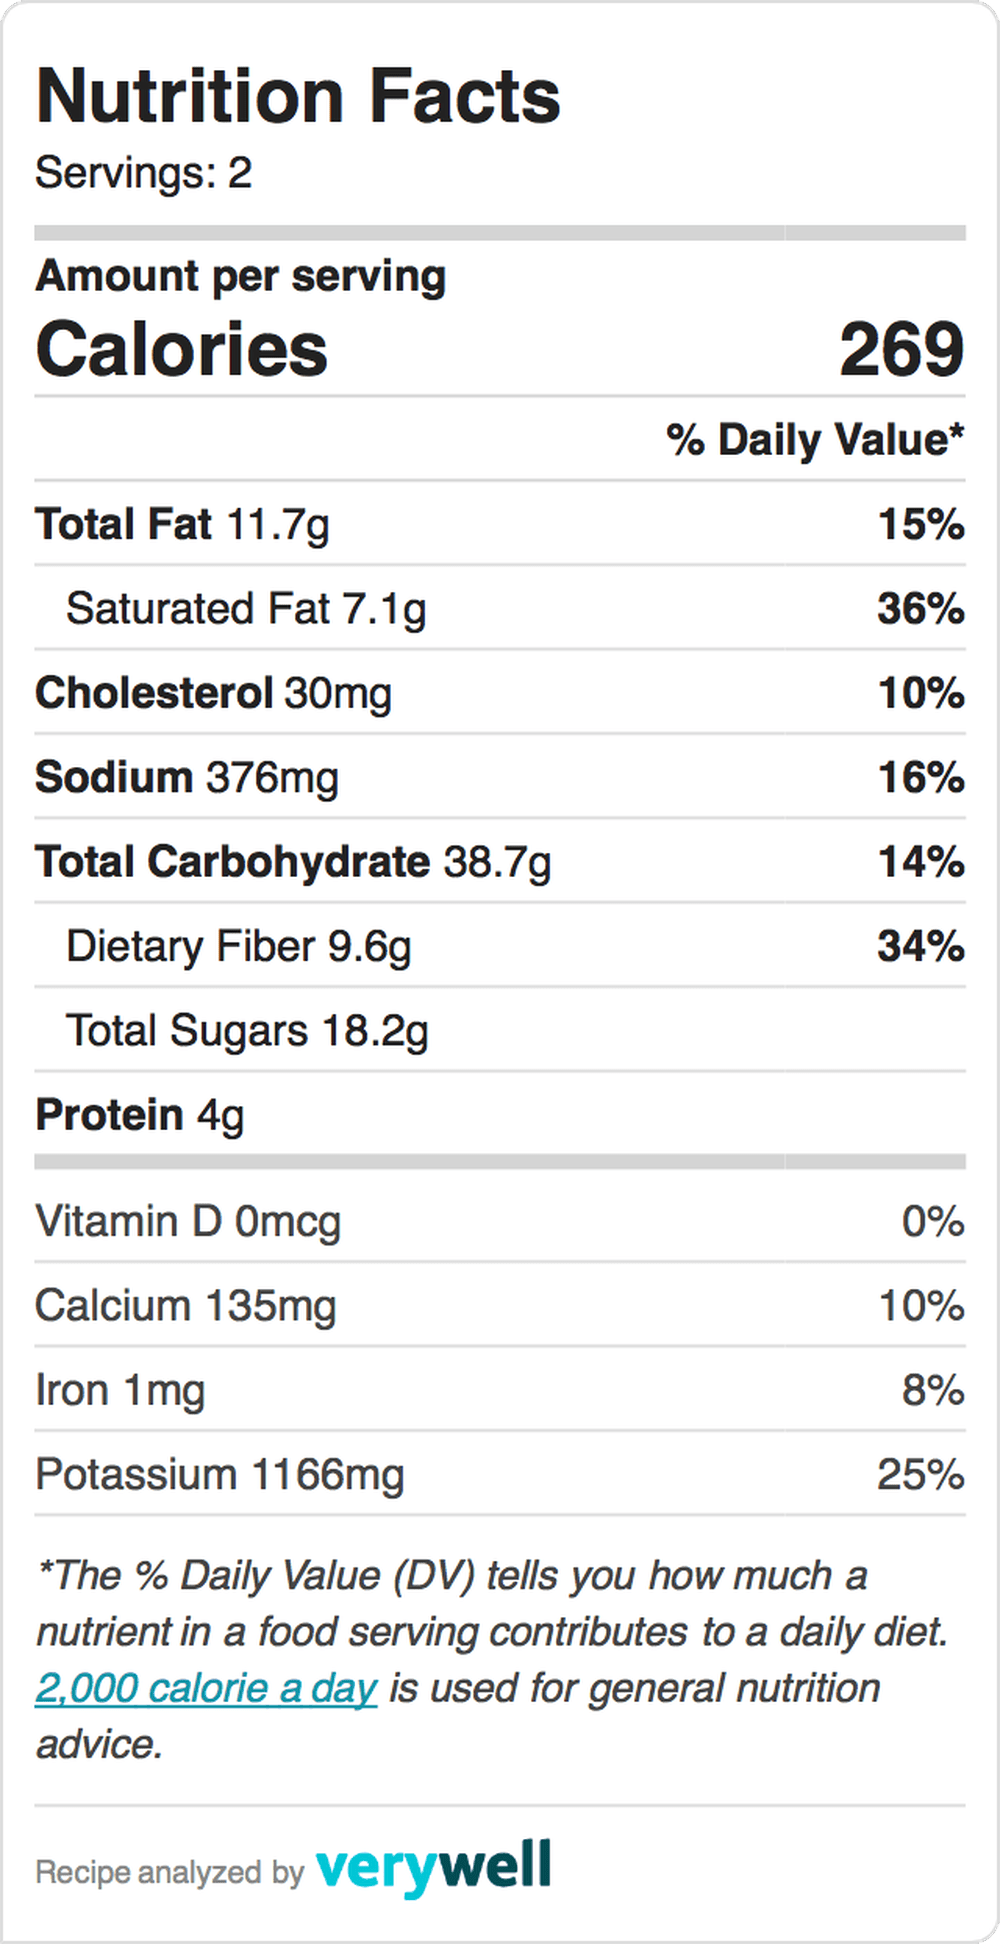Click the Calories 269 value
The image size is (1000, 1944).
[901, 349]
